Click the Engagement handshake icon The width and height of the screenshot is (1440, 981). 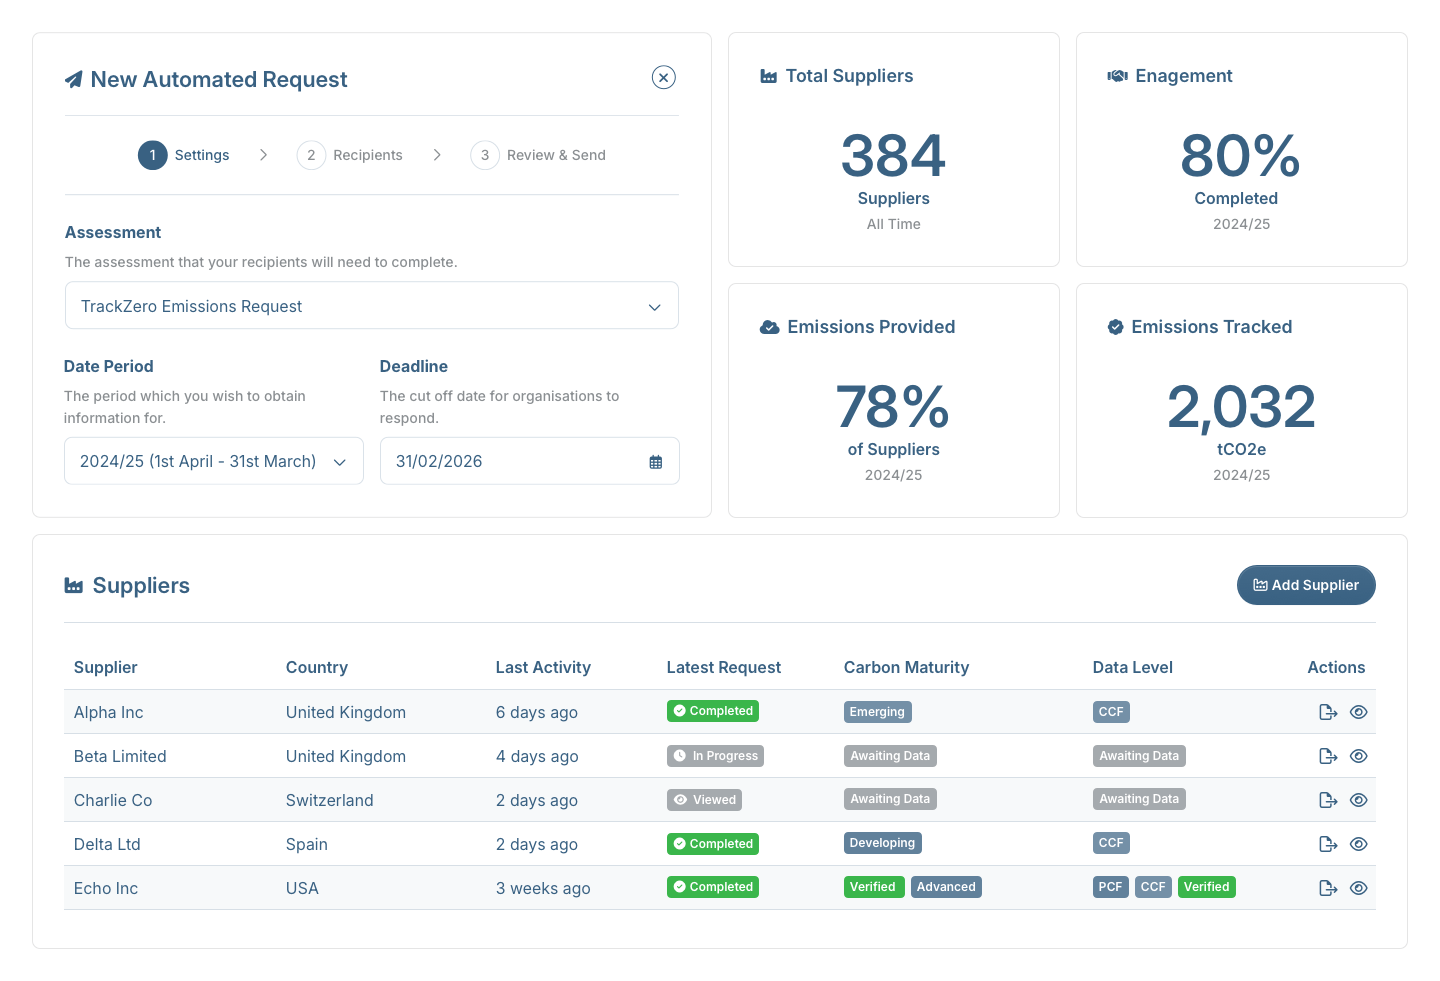1116,75
